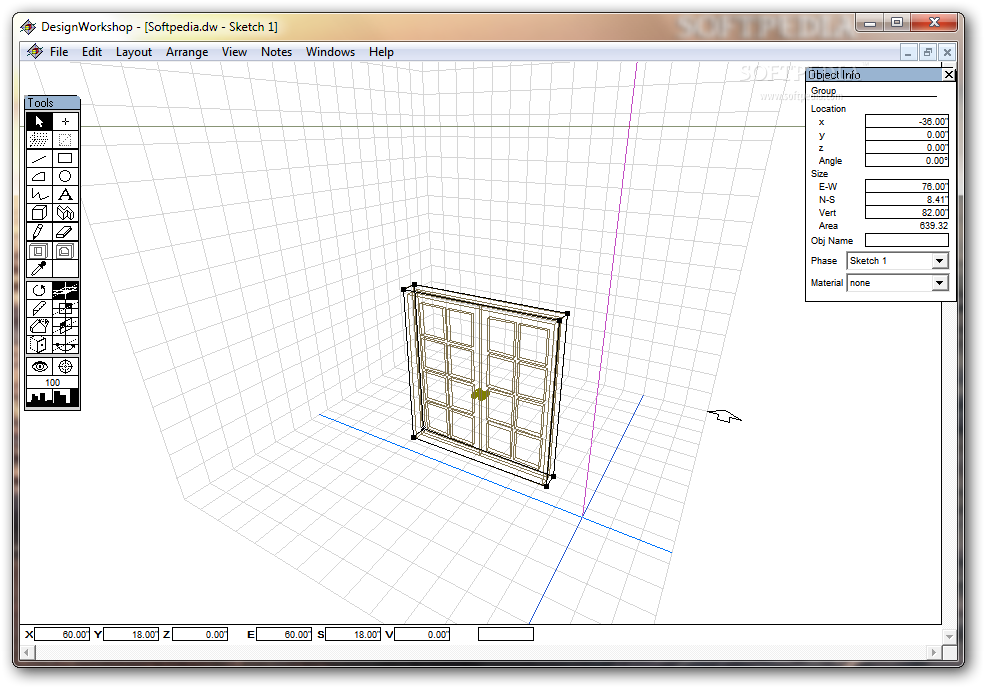Open the Arrange menu

click(x=187, y=52)
